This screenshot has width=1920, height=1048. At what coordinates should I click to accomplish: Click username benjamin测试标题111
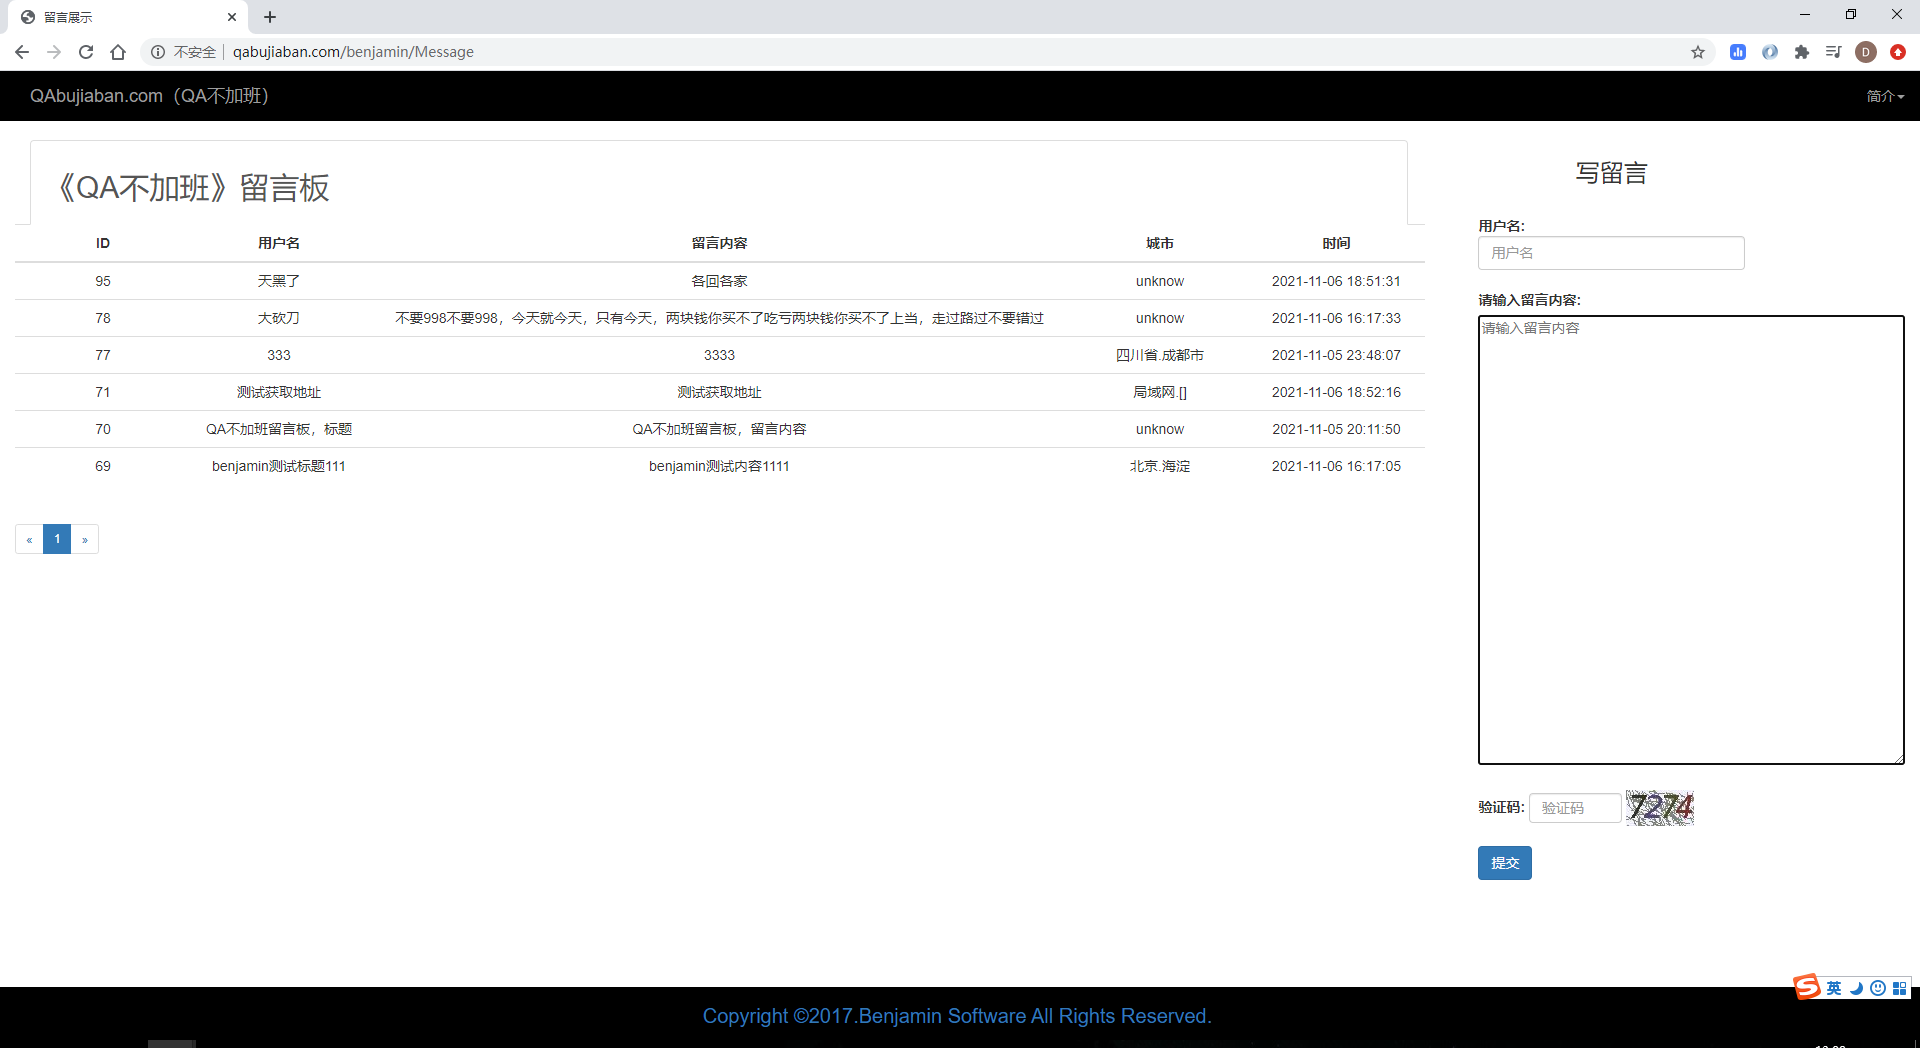(x=279, y=466)
